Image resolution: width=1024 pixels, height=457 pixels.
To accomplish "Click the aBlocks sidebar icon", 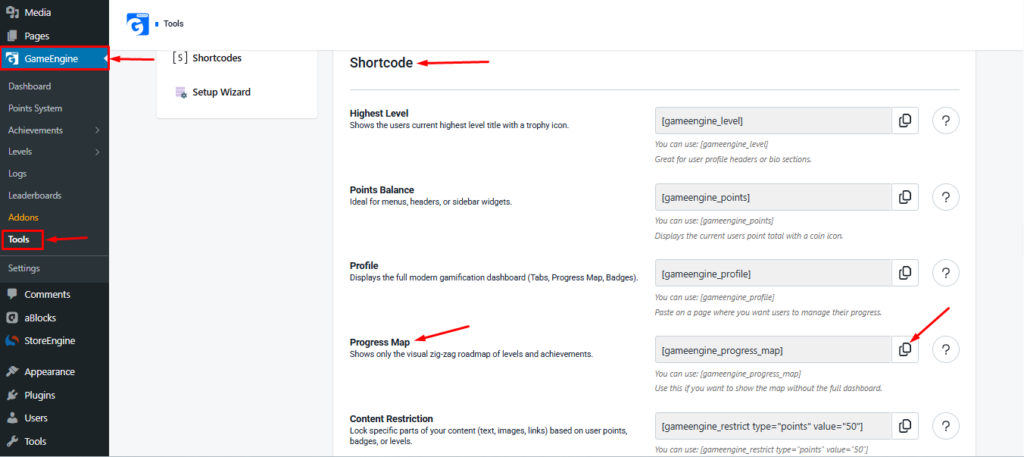I will click(x=12, y=318).
